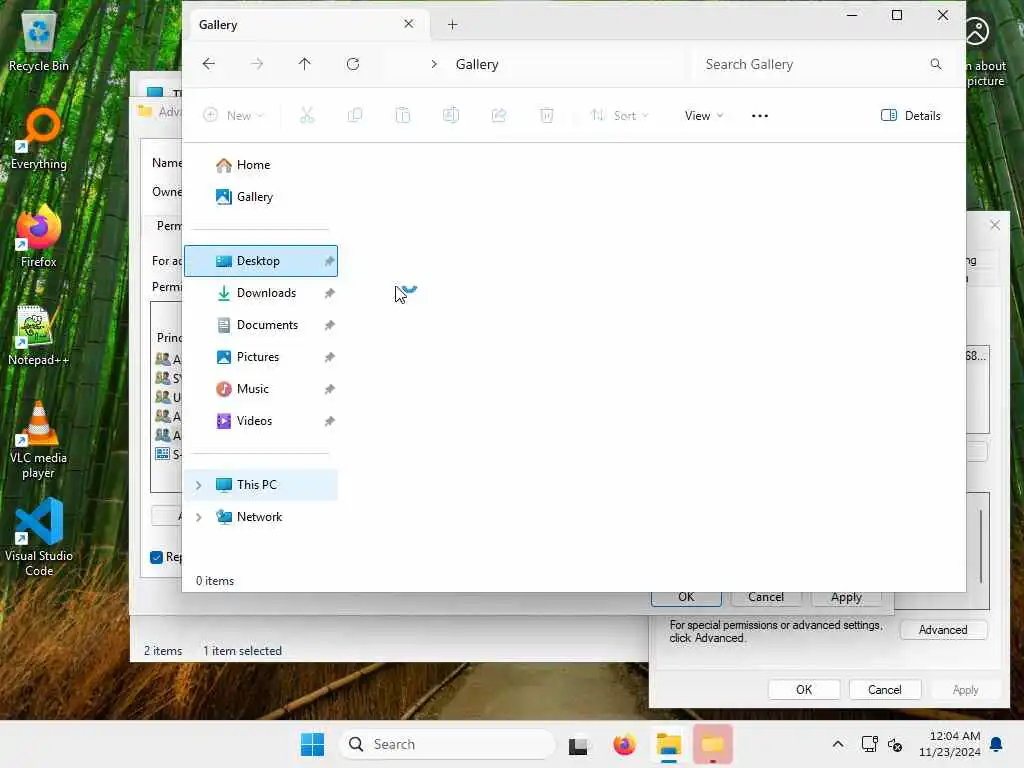Open Home in navigation pane
1024x768 pixels.
pos(261,165)
